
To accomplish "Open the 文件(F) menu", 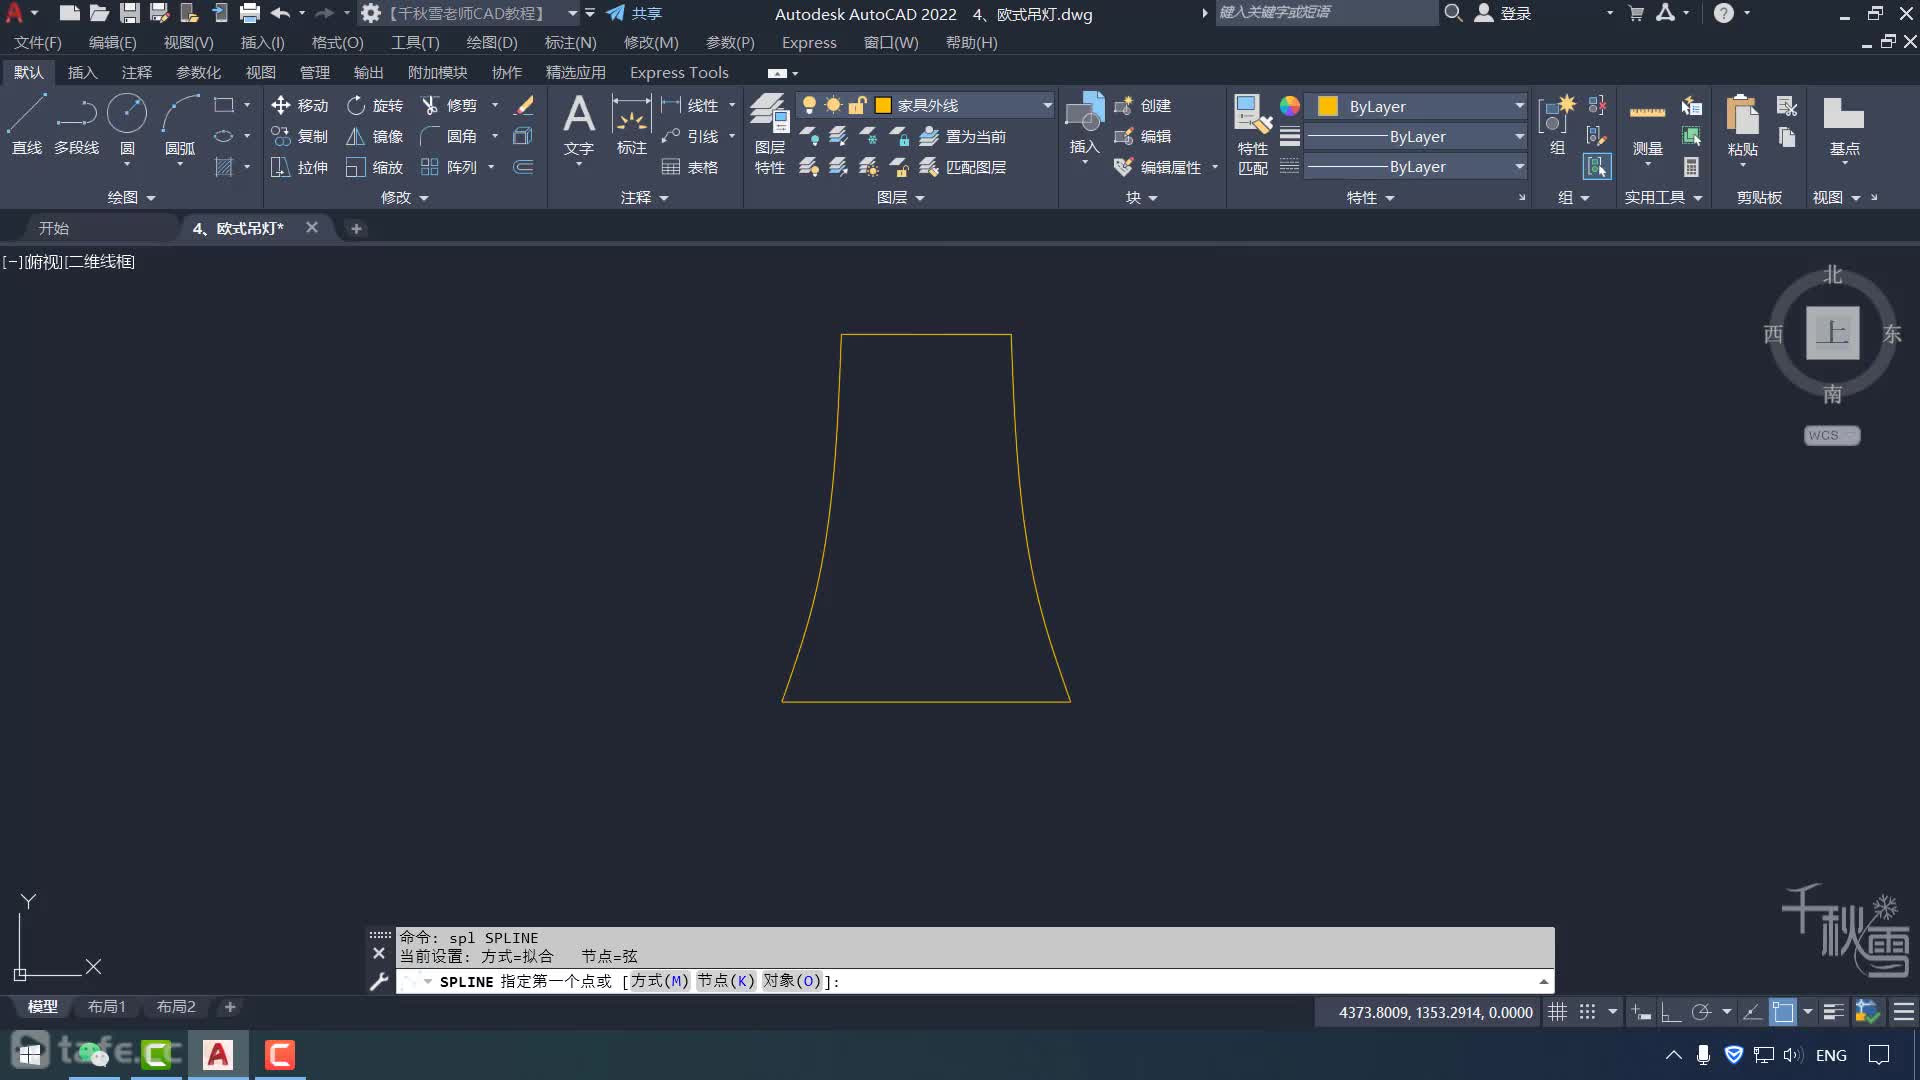I will 37,42.
